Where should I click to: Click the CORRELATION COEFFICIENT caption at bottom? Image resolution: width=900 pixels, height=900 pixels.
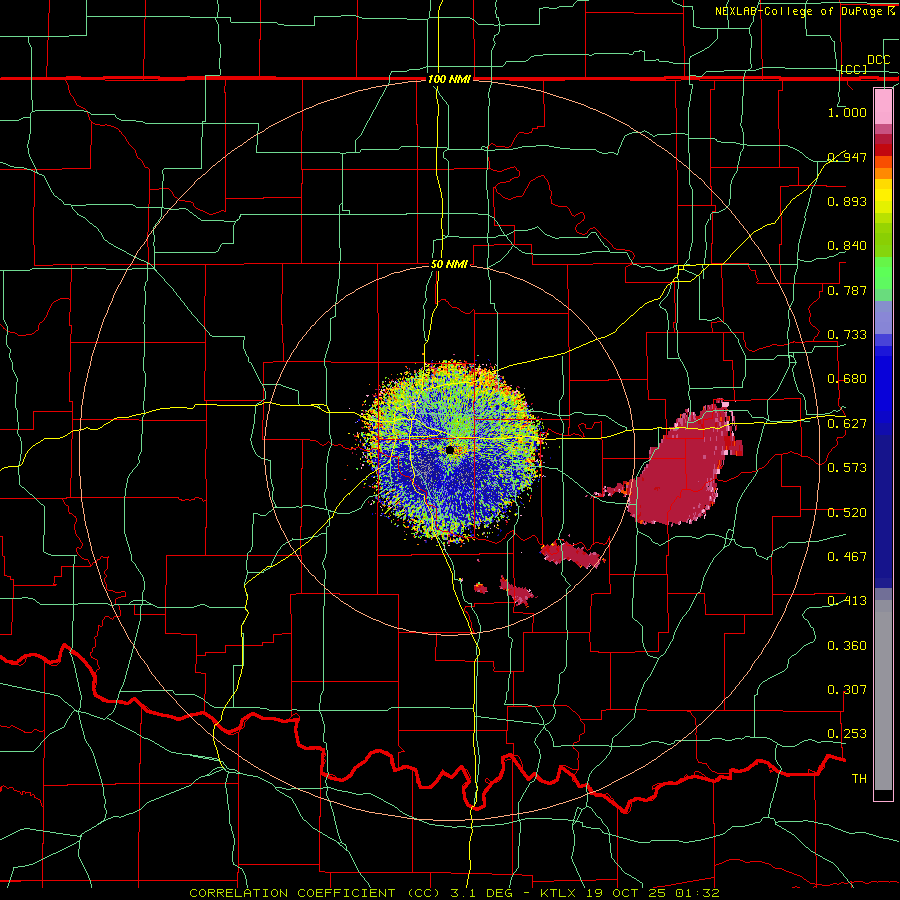(454, 893)
